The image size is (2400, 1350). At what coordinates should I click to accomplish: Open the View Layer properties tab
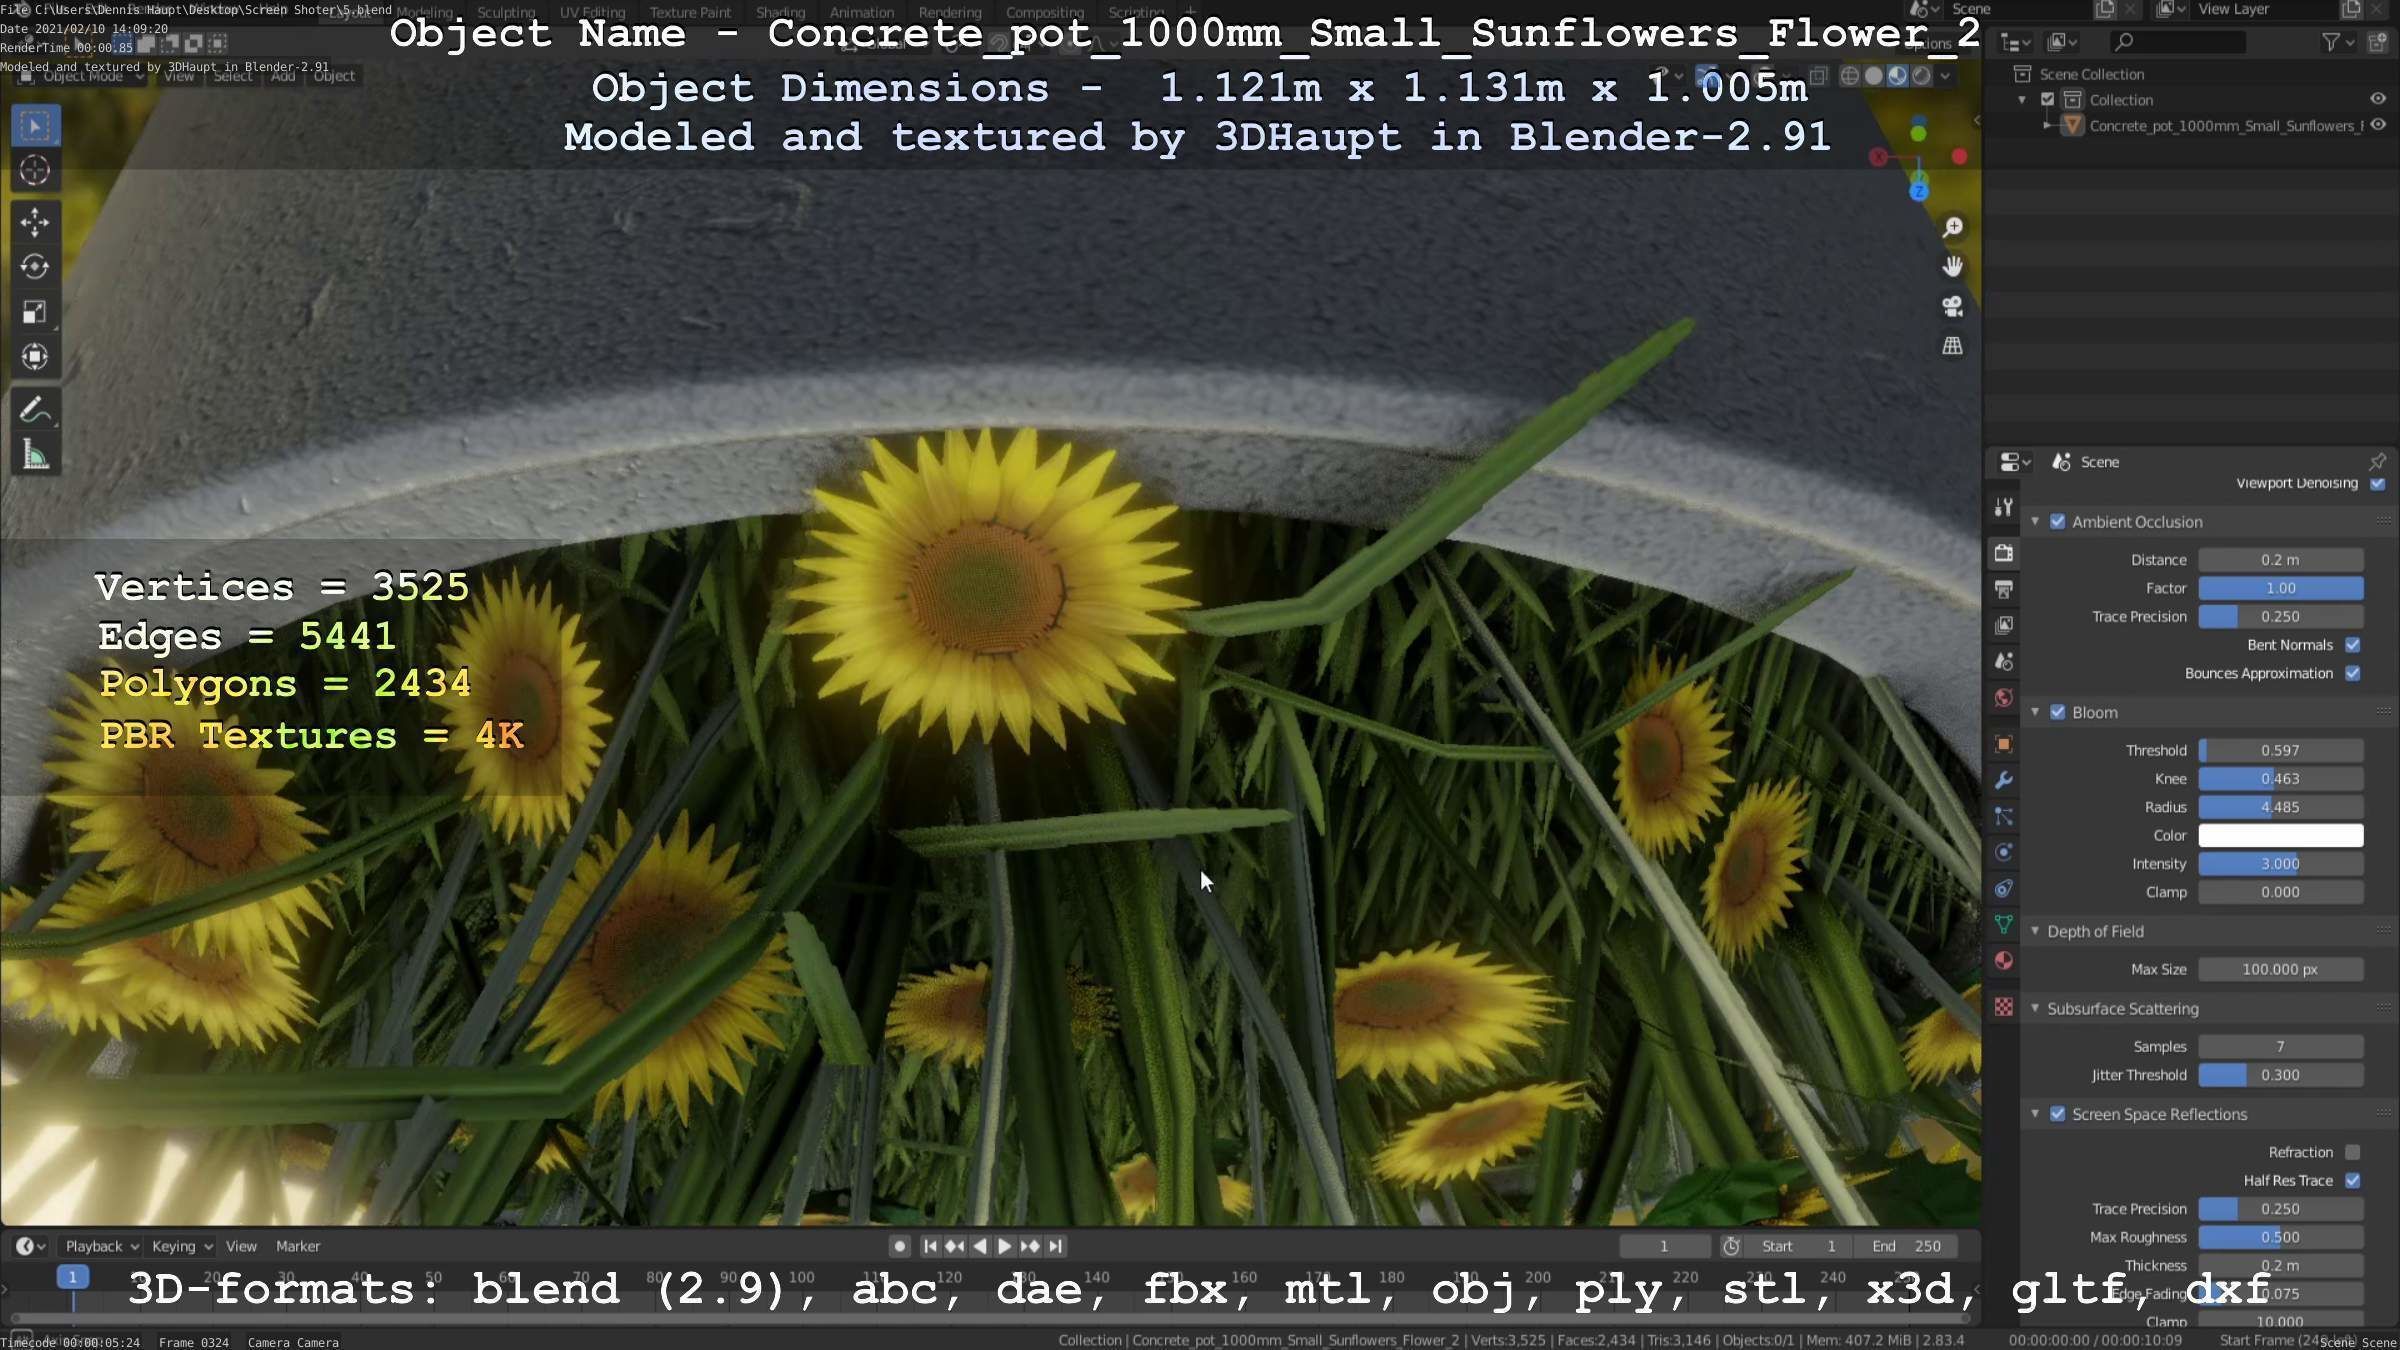pyautogui.click(x=2004, y=625)
